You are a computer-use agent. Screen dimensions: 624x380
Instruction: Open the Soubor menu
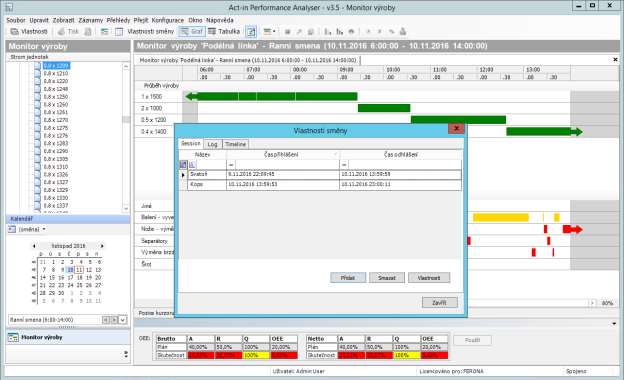(16, 20)
